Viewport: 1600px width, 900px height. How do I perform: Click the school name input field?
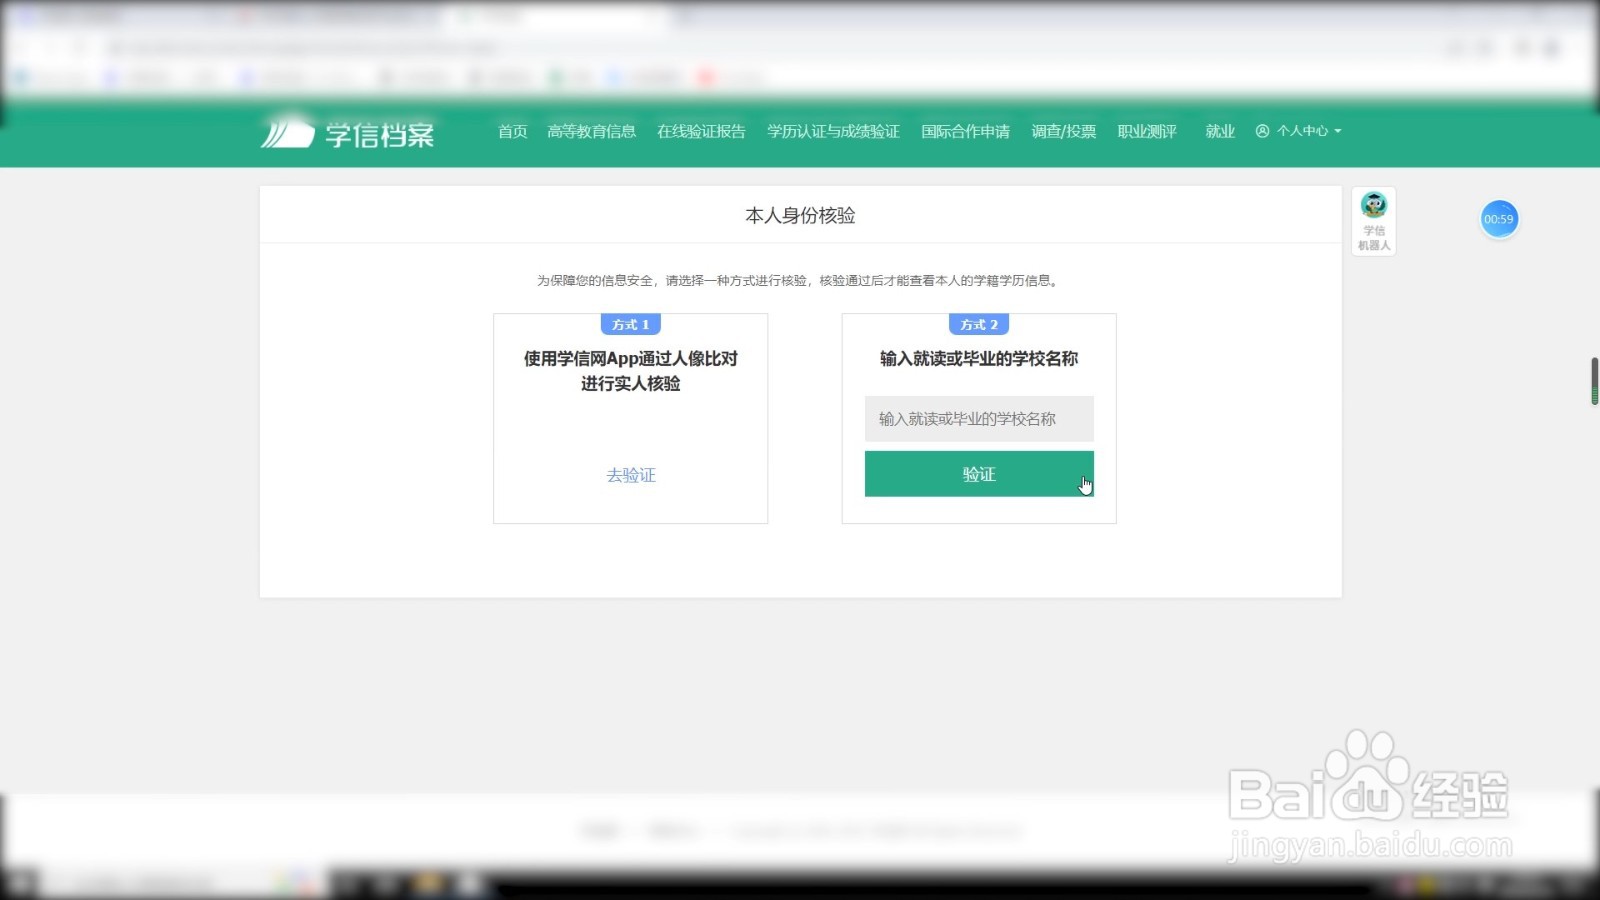point(978,419)
